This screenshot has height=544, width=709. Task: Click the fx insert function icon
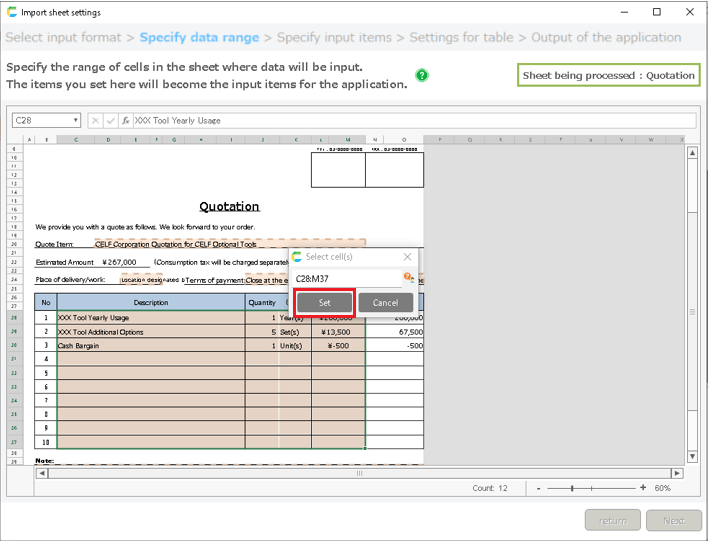click(126, 120)
